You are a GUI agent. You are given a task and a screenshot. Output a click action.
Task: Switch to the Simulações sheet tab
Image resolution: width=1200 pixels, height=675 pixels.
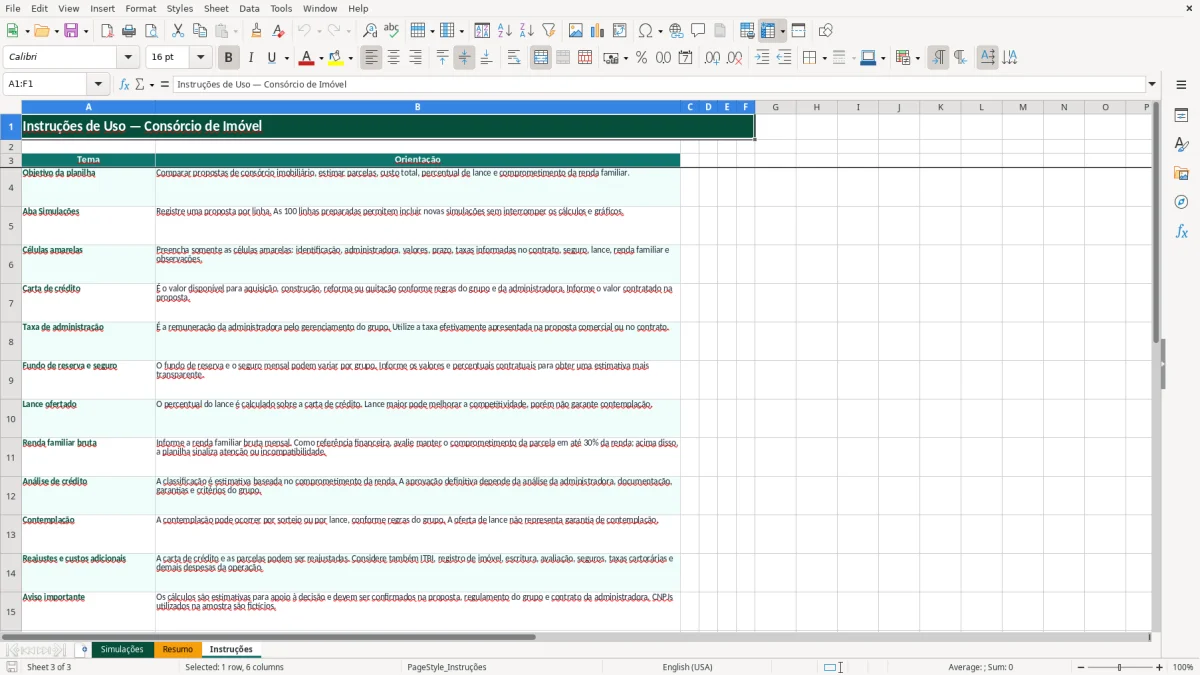122,649
